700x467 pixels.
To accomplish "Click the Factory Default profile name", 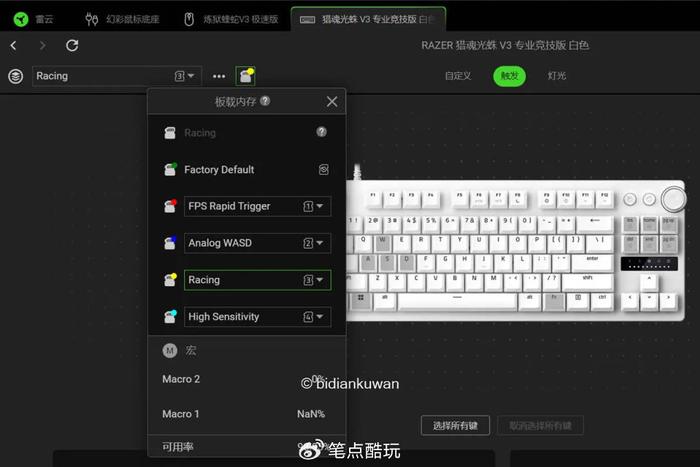I will tap(219, 170).
